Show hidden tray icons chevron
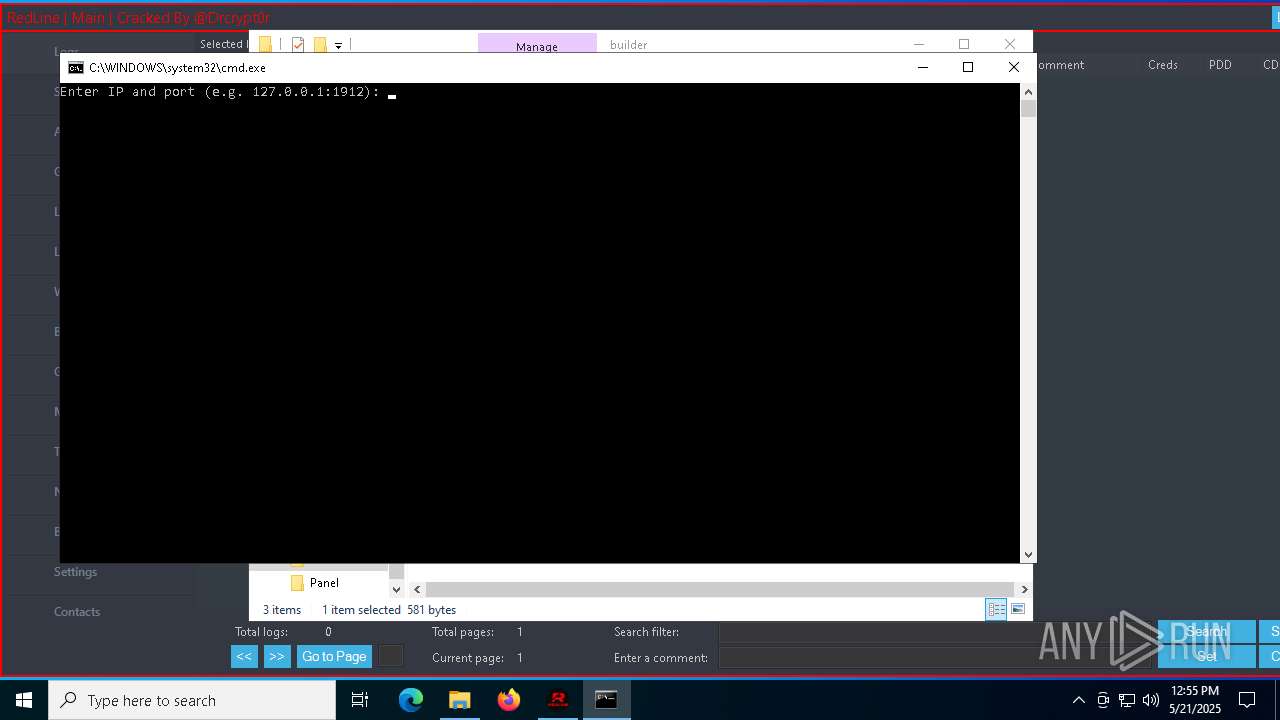1280x720 pixels. pyautogui.click(x=1078, y=700)
